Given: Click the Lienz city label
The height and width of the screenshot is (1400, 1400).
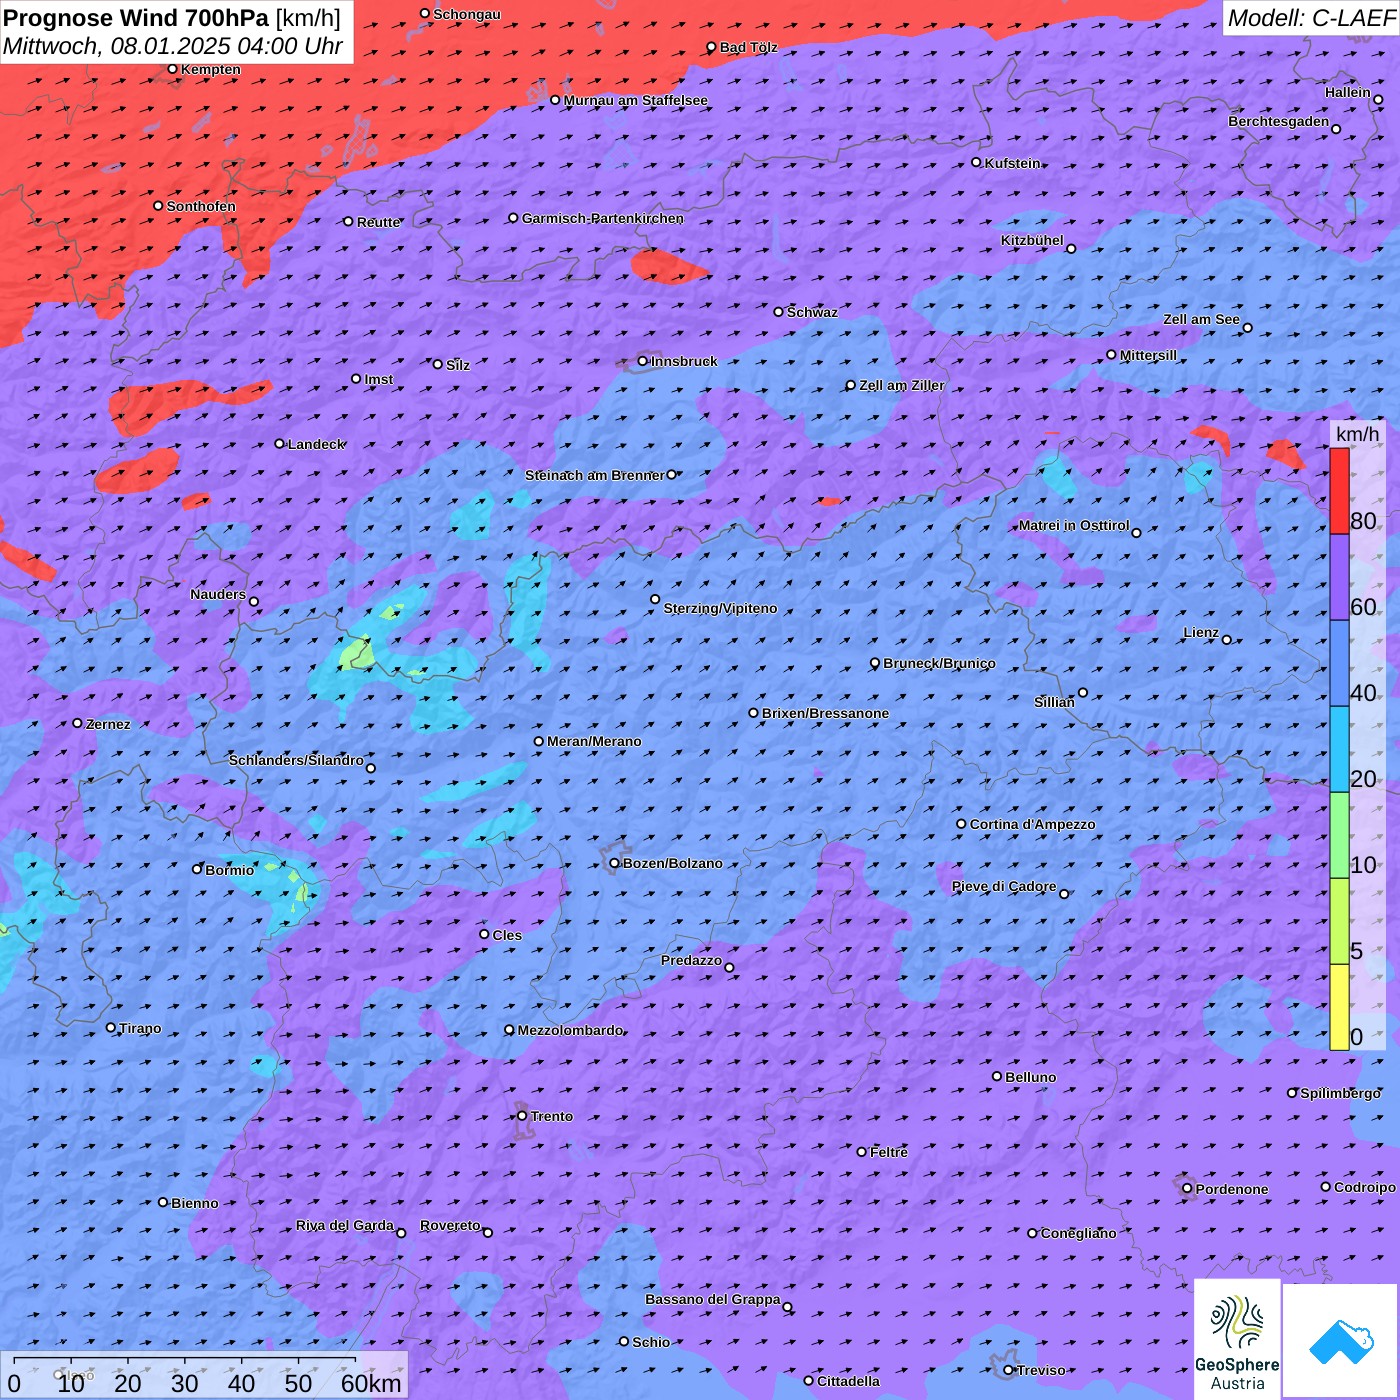Looking at the screenshot, I should 1201,632.
